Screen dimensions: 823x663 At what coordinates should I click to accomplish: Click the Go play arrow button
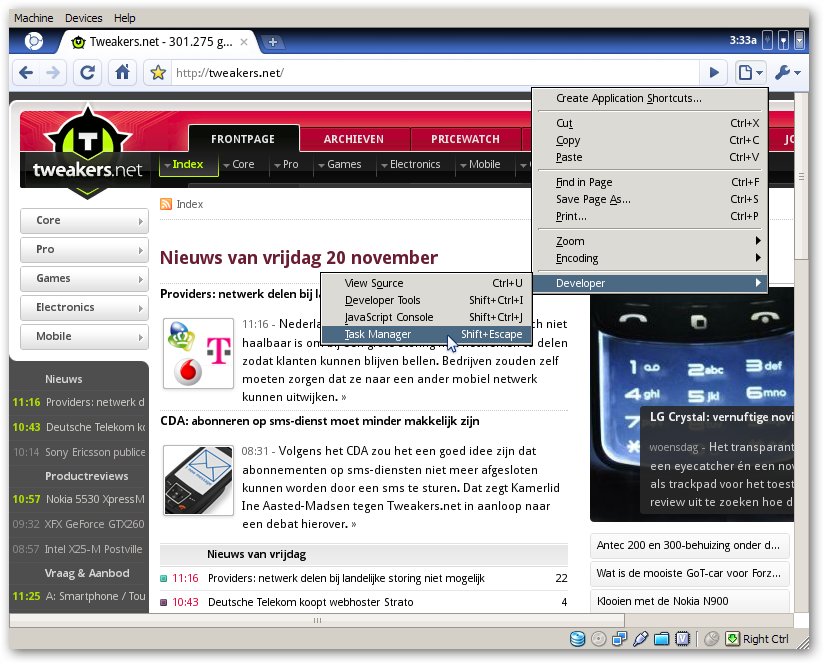[x=713, y=72]
